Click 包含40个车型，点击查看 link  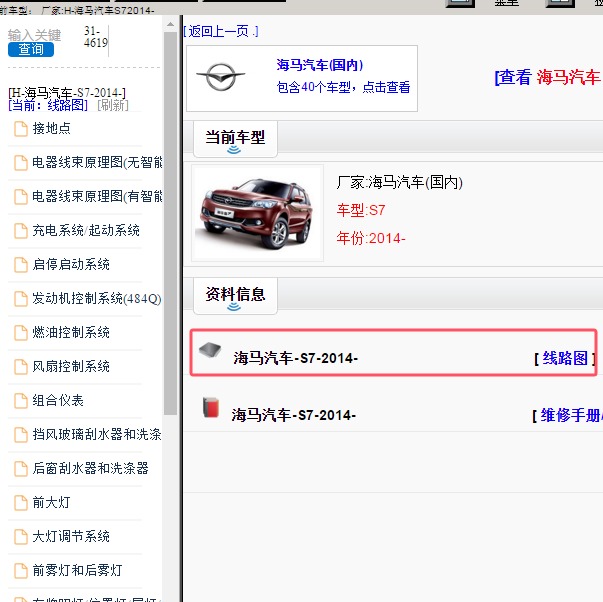(x=343, y=87)
